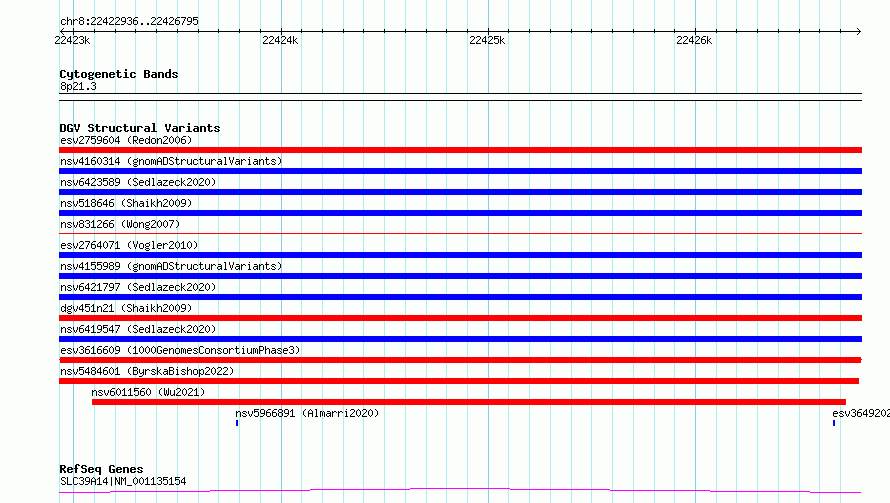
Task: Click the RefSeq Genes track title
Action: pyautogui.click(x=102, y=469)
